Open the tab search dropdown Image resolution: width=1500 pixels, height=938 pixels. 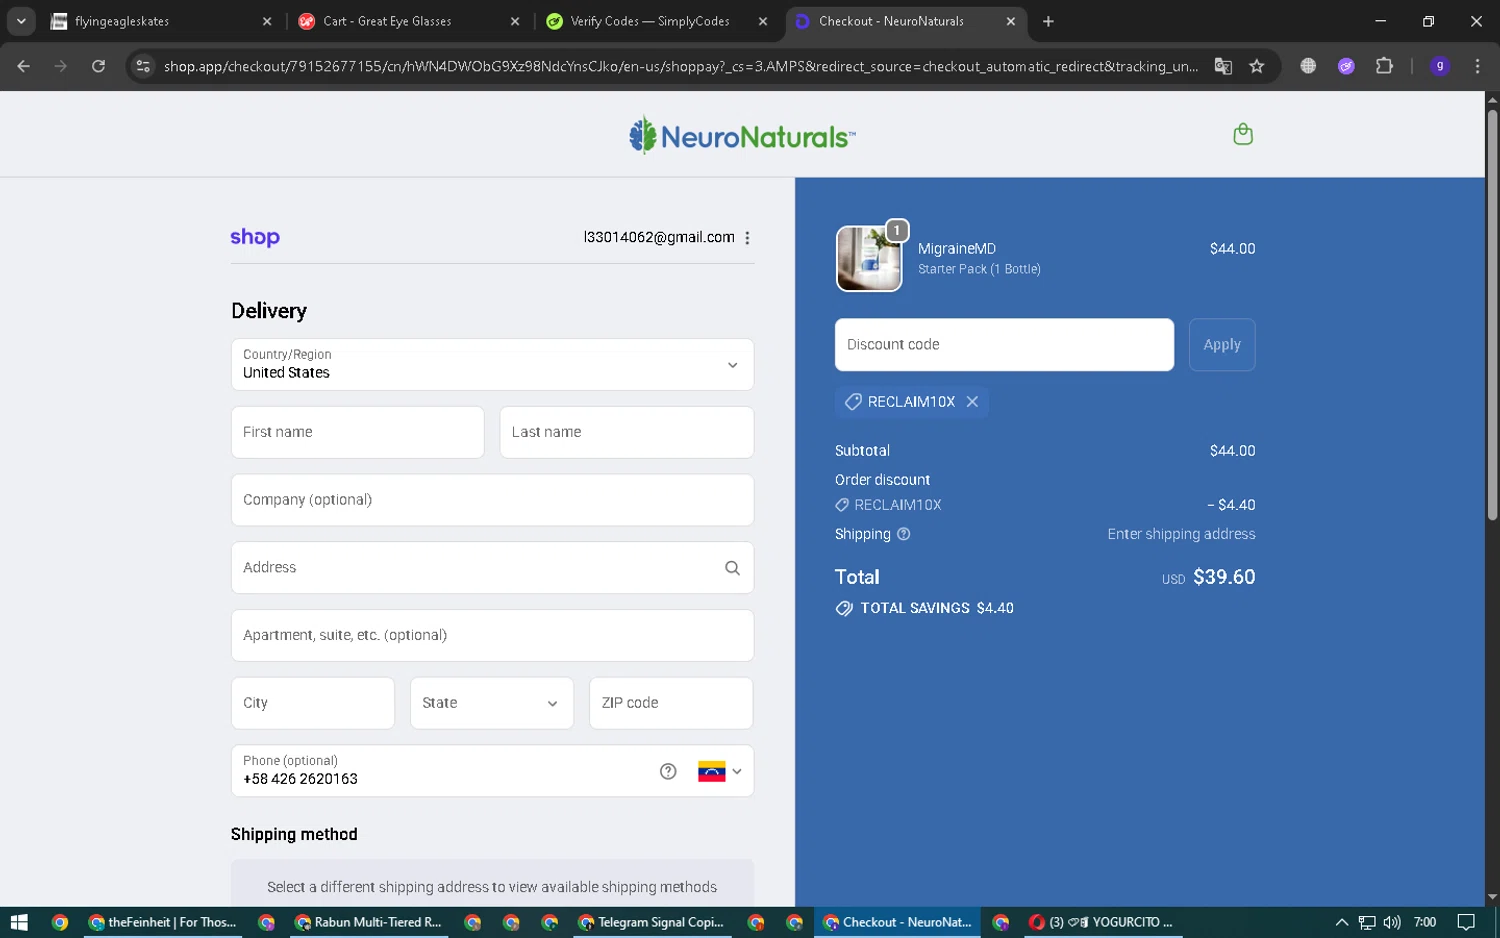(x=21, y=21)
